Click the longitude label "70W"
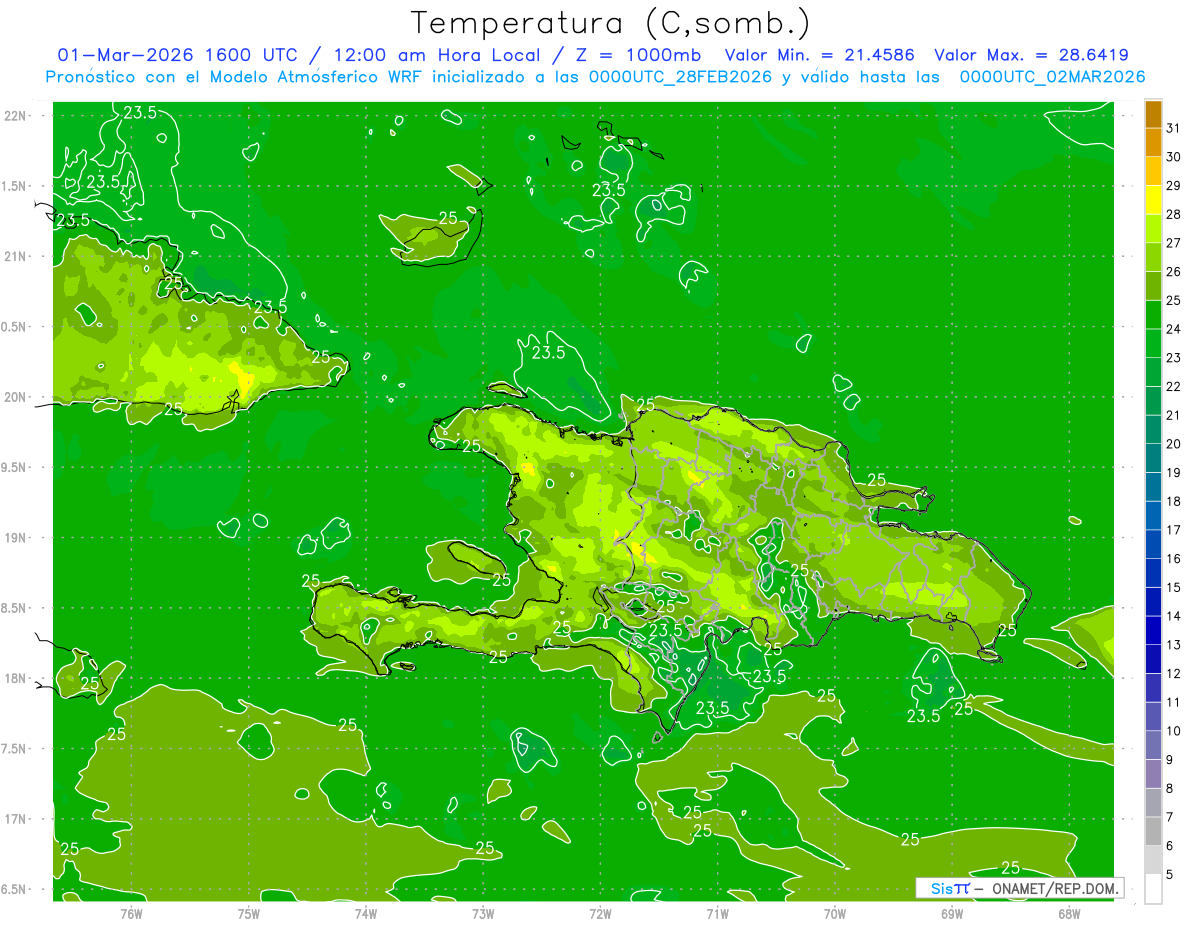The image size is (1200, 927). 834,913
